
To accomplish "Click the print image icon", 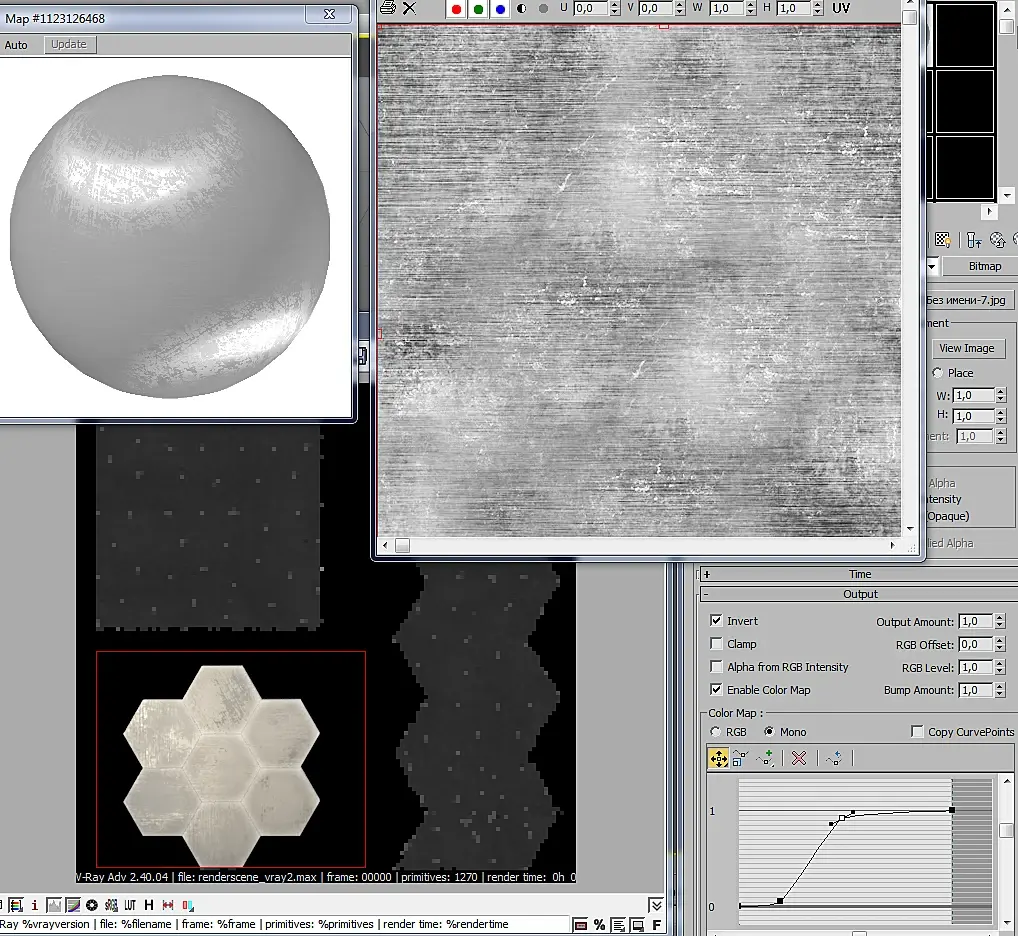I will [388, 8].
